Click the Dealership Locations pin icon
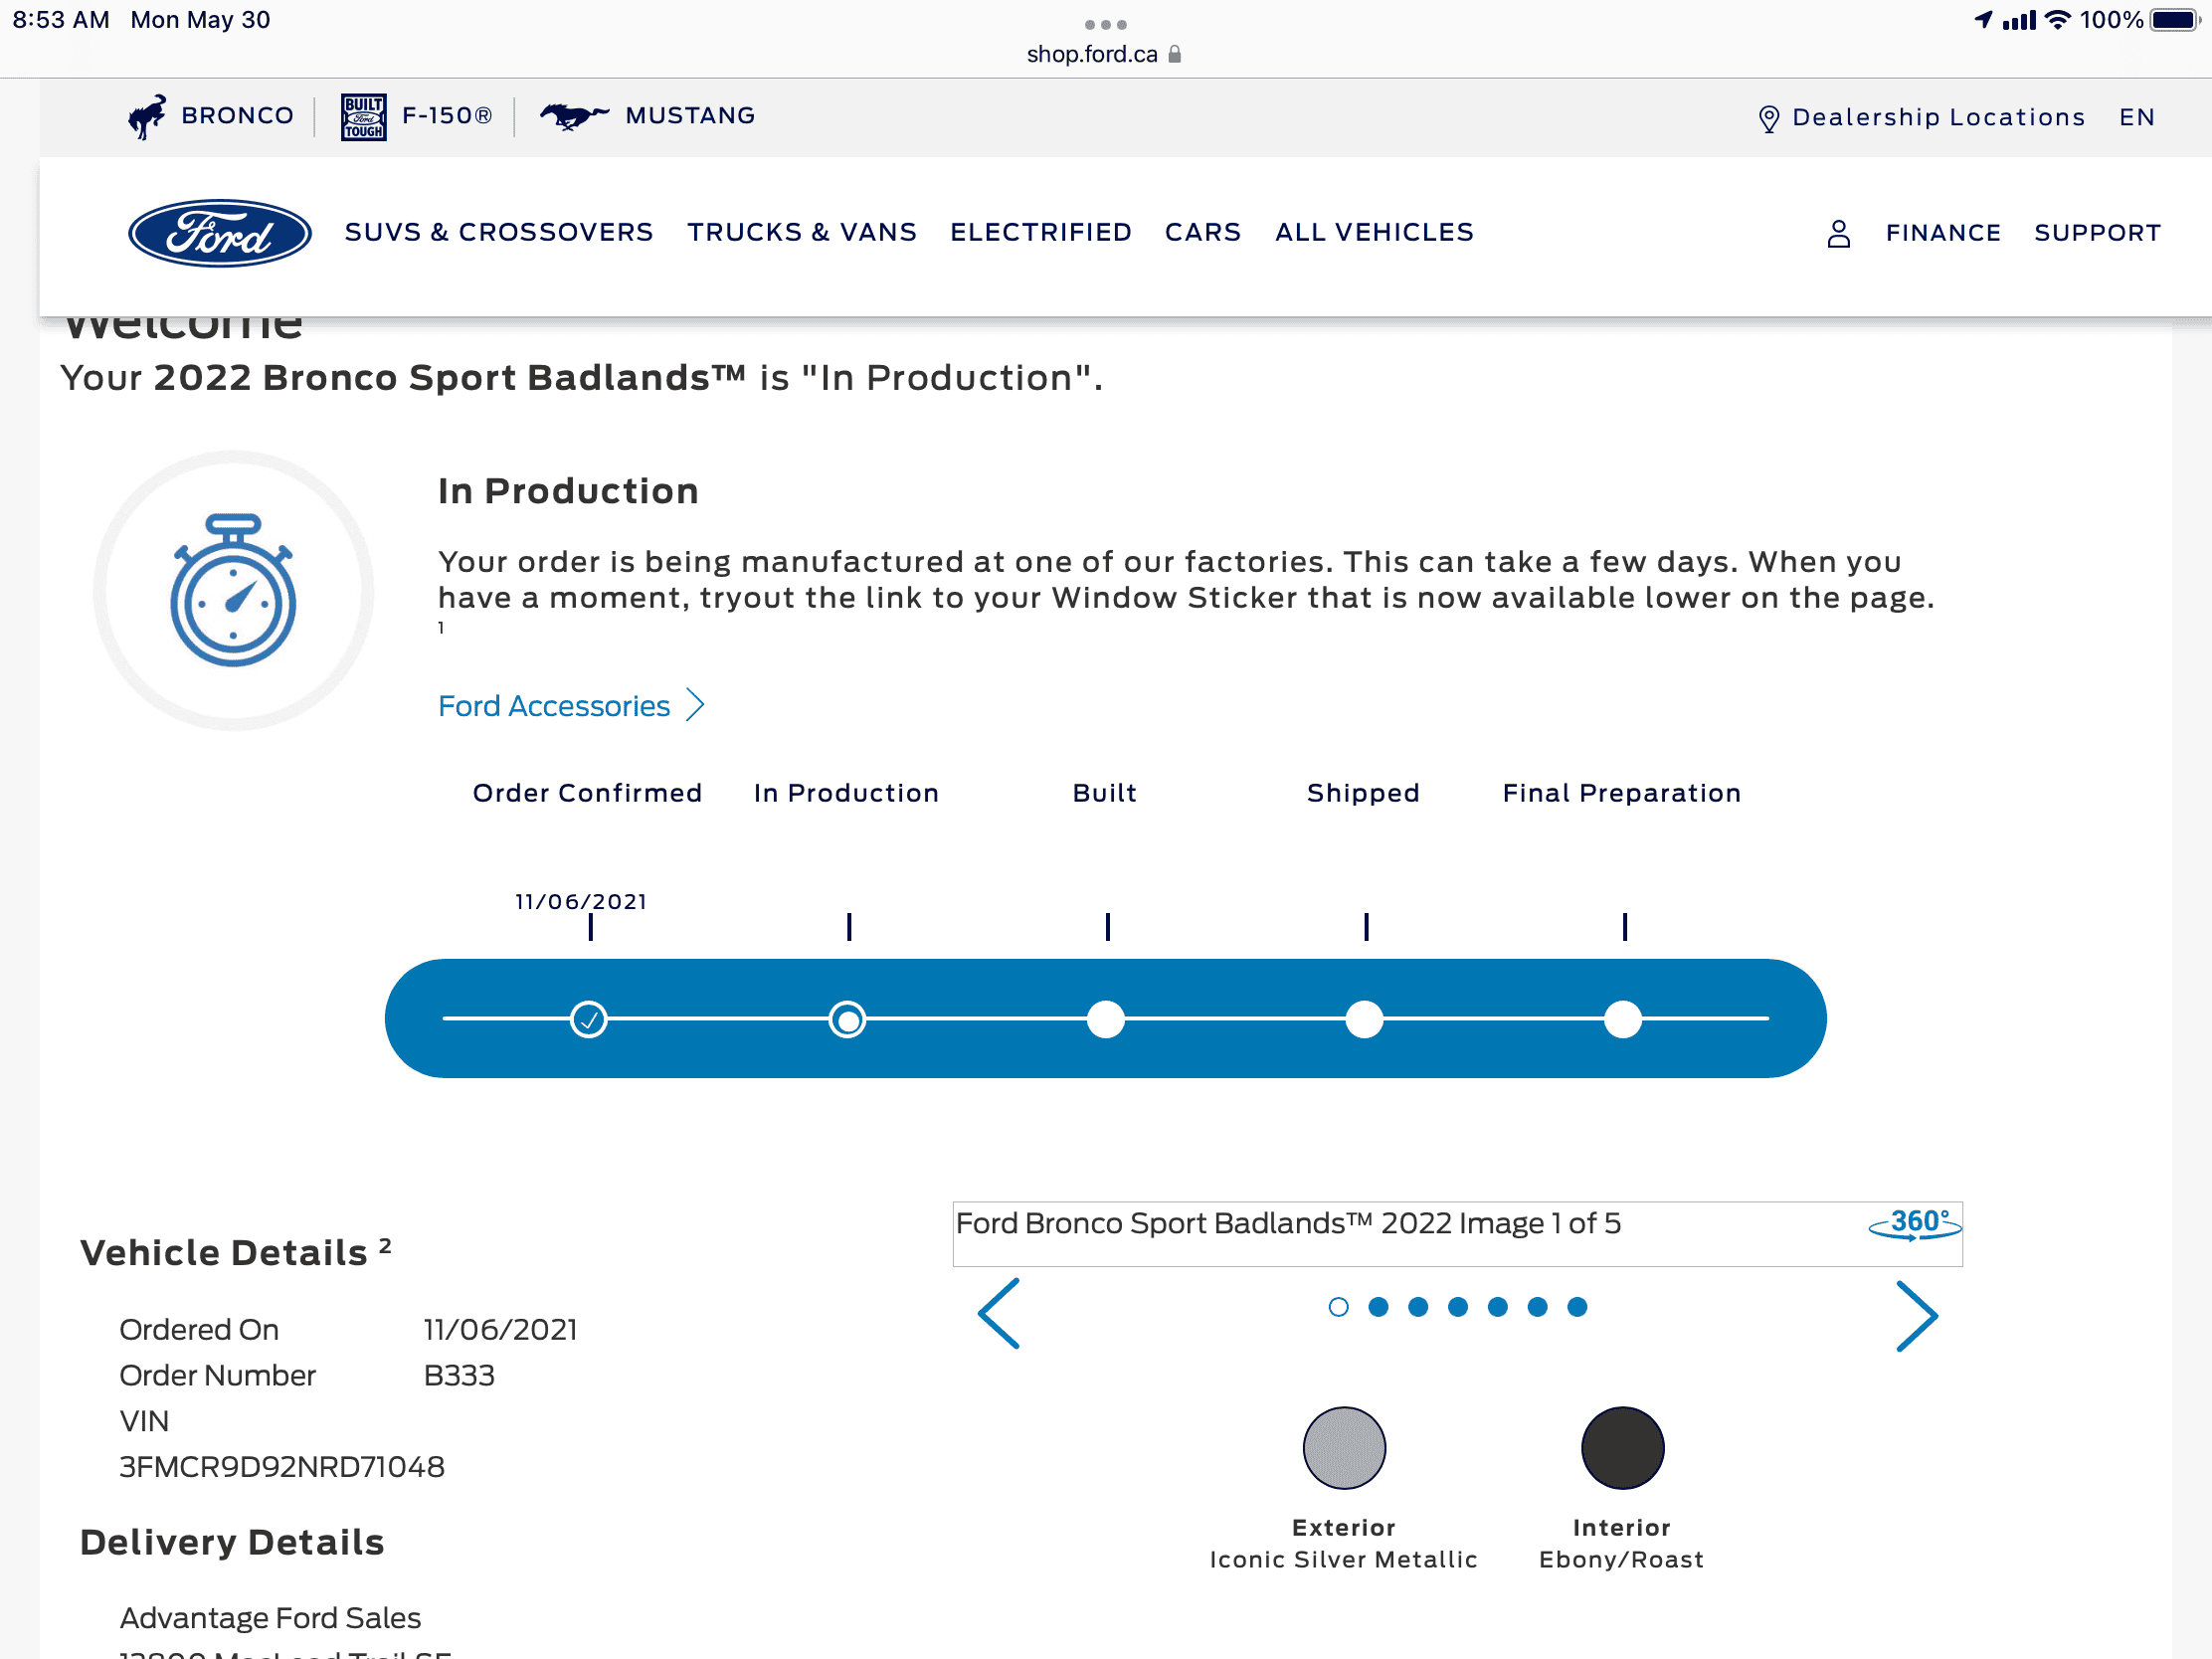2212x1659 pixels. click(1768, 119)
